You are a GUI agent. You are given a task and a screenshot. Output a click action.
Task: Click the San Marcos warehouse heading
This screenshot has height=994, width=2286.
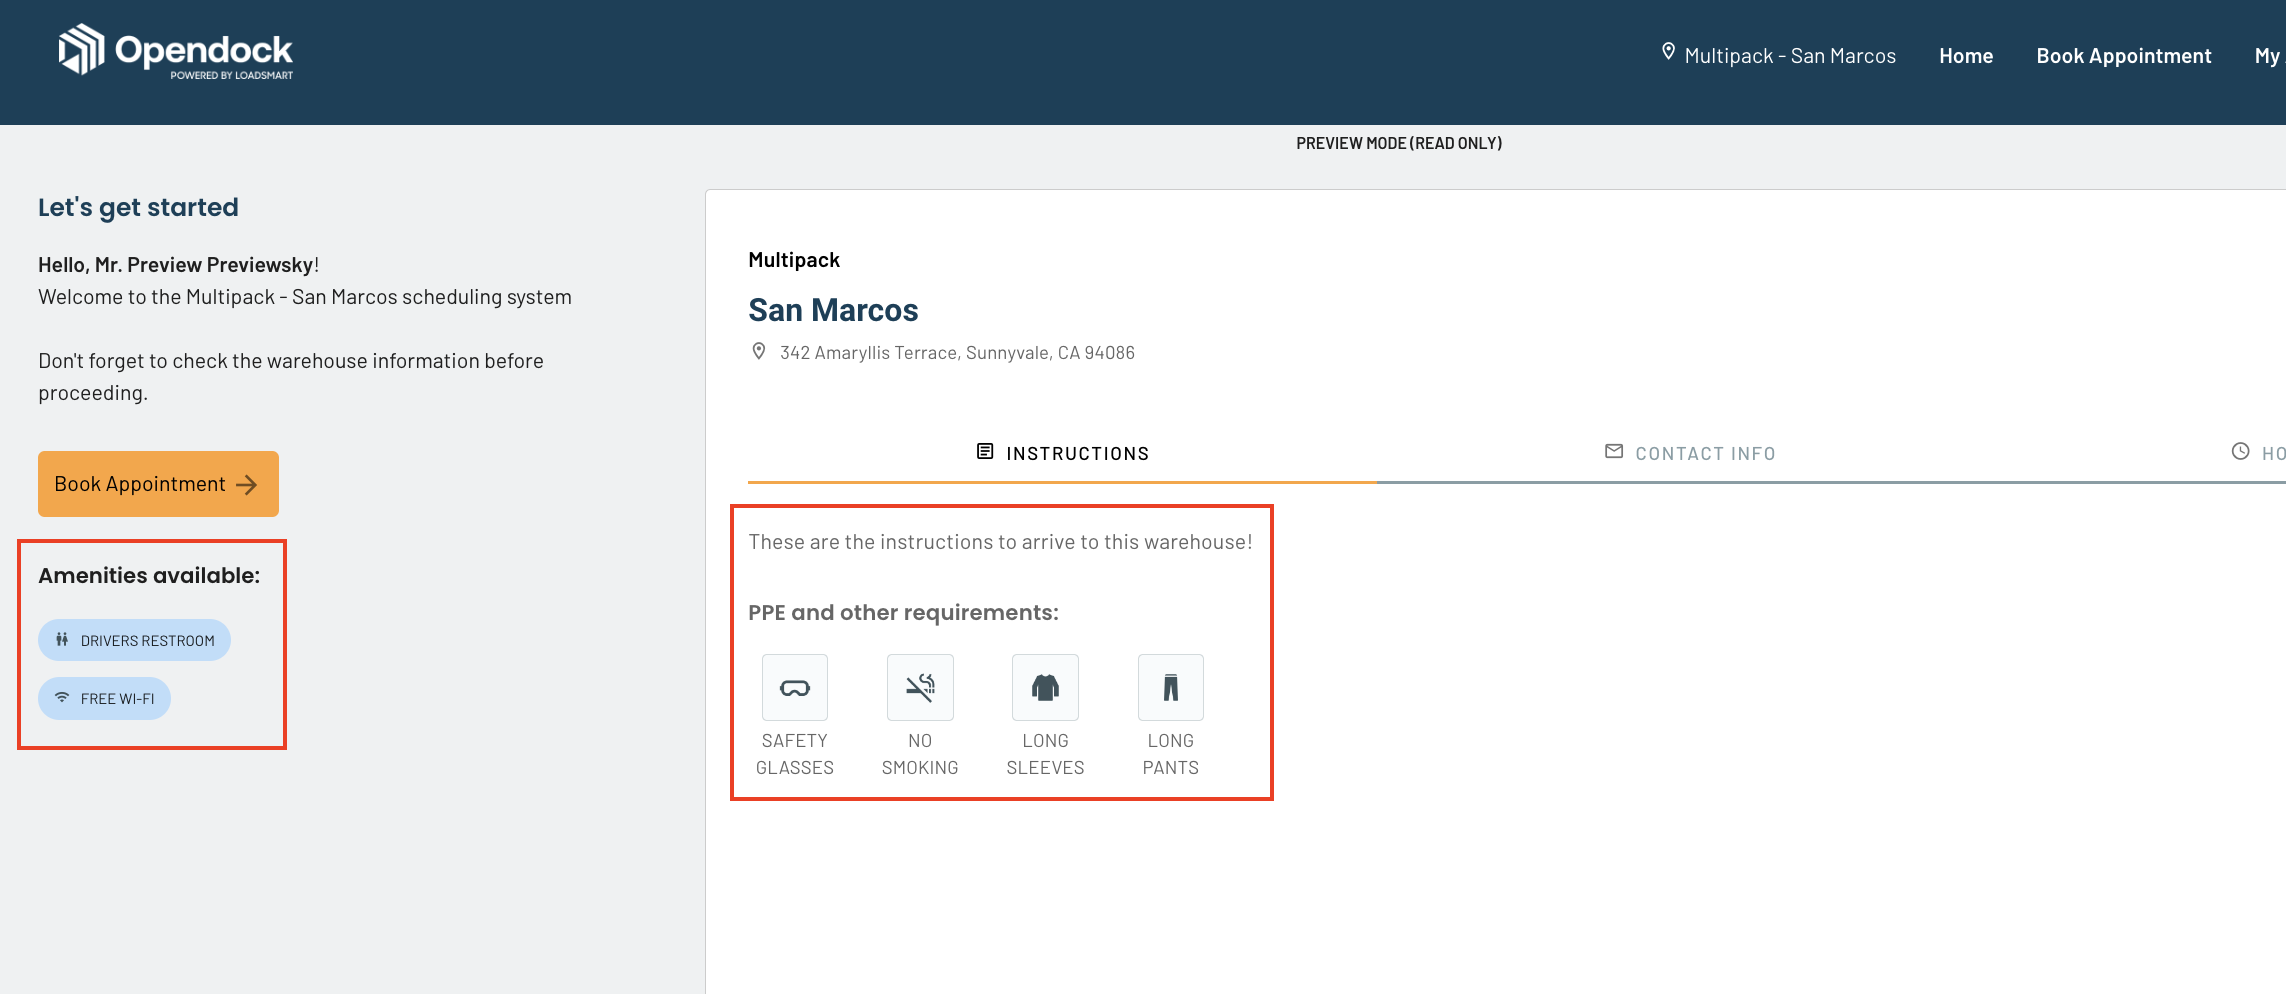pos(832,310)
